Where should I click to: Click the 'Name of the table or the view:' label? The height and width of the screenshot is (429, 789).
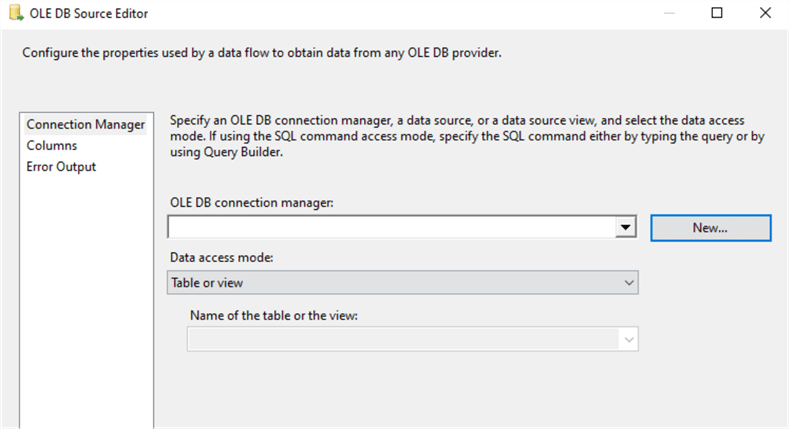click(275, 316)
